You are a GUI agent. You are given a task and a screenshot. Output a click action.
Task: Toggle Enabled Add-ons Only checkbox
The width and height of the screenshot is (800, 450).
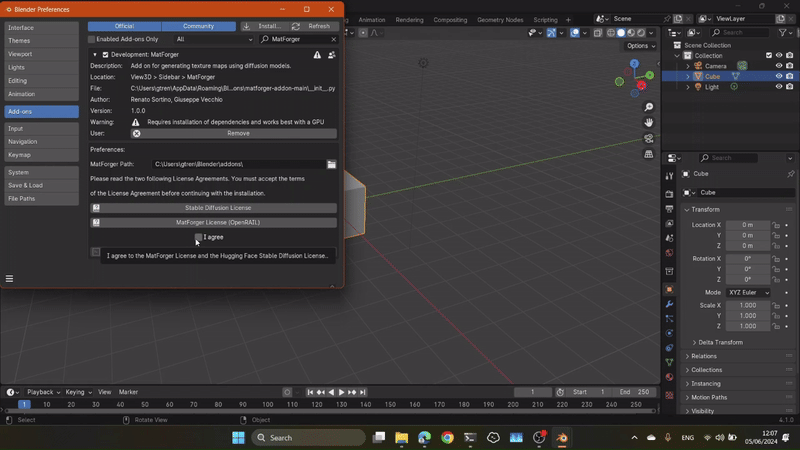pos(91,39)
